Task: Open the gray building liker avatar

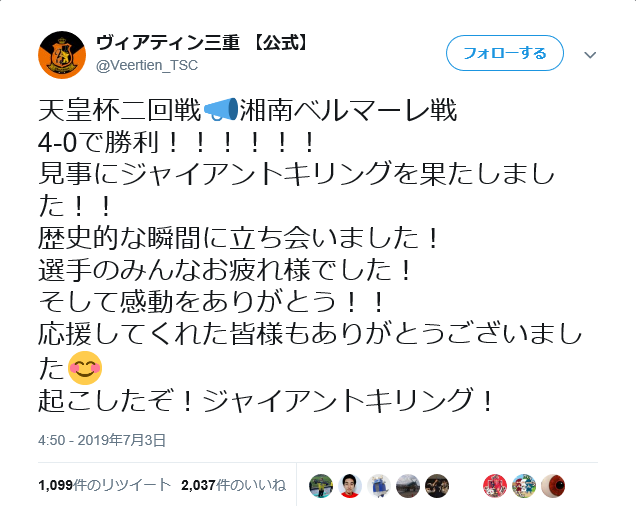Action: [x=408, y=486]
